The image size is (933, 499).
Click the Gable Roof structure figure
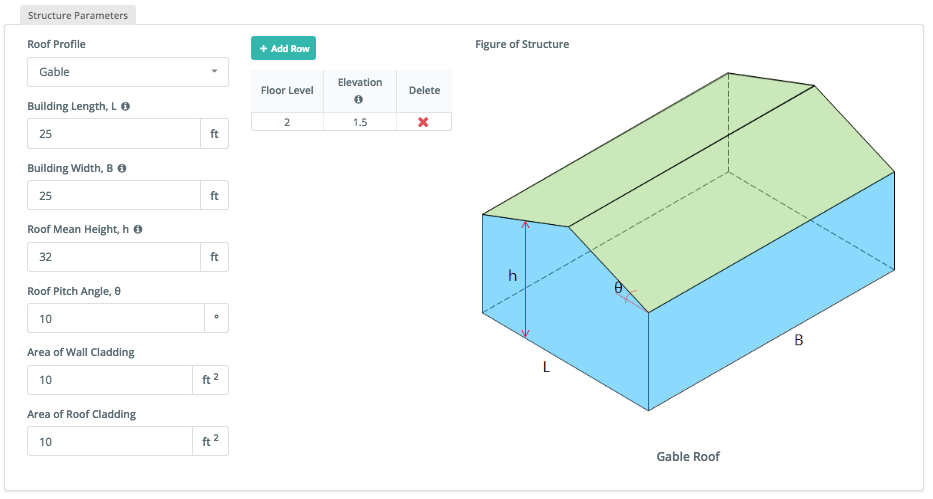[688, 241]
